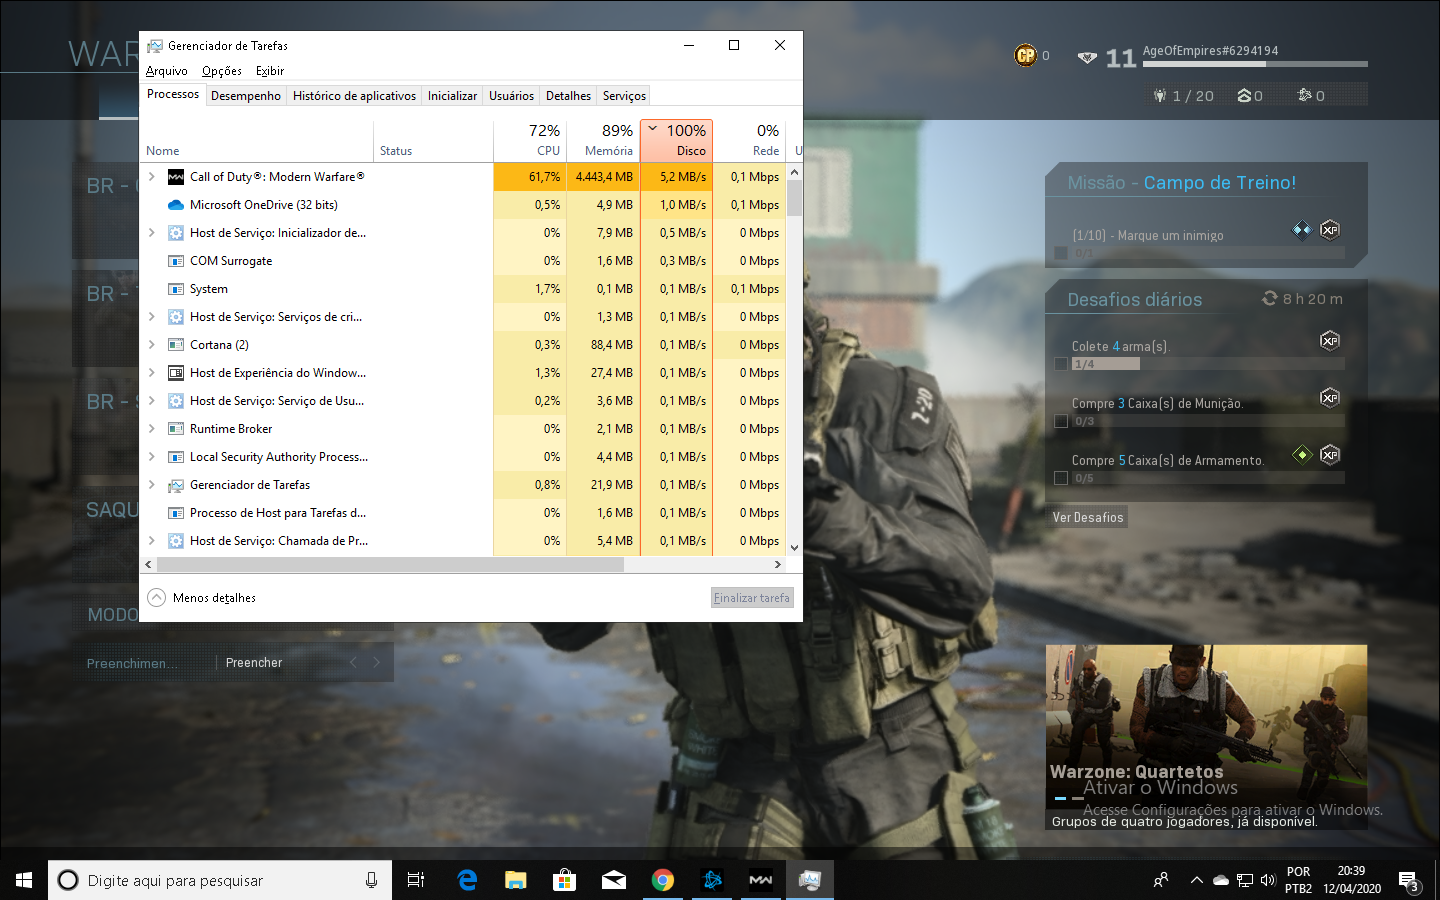Show hidden tray icons chevron
The image size is (1440, 900).
pos(1196,880)
